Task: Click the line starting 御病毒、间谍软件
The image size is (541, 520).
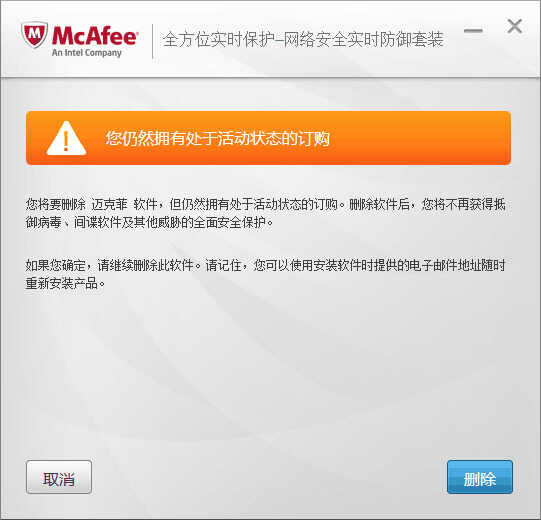Action: coord(149,223)
